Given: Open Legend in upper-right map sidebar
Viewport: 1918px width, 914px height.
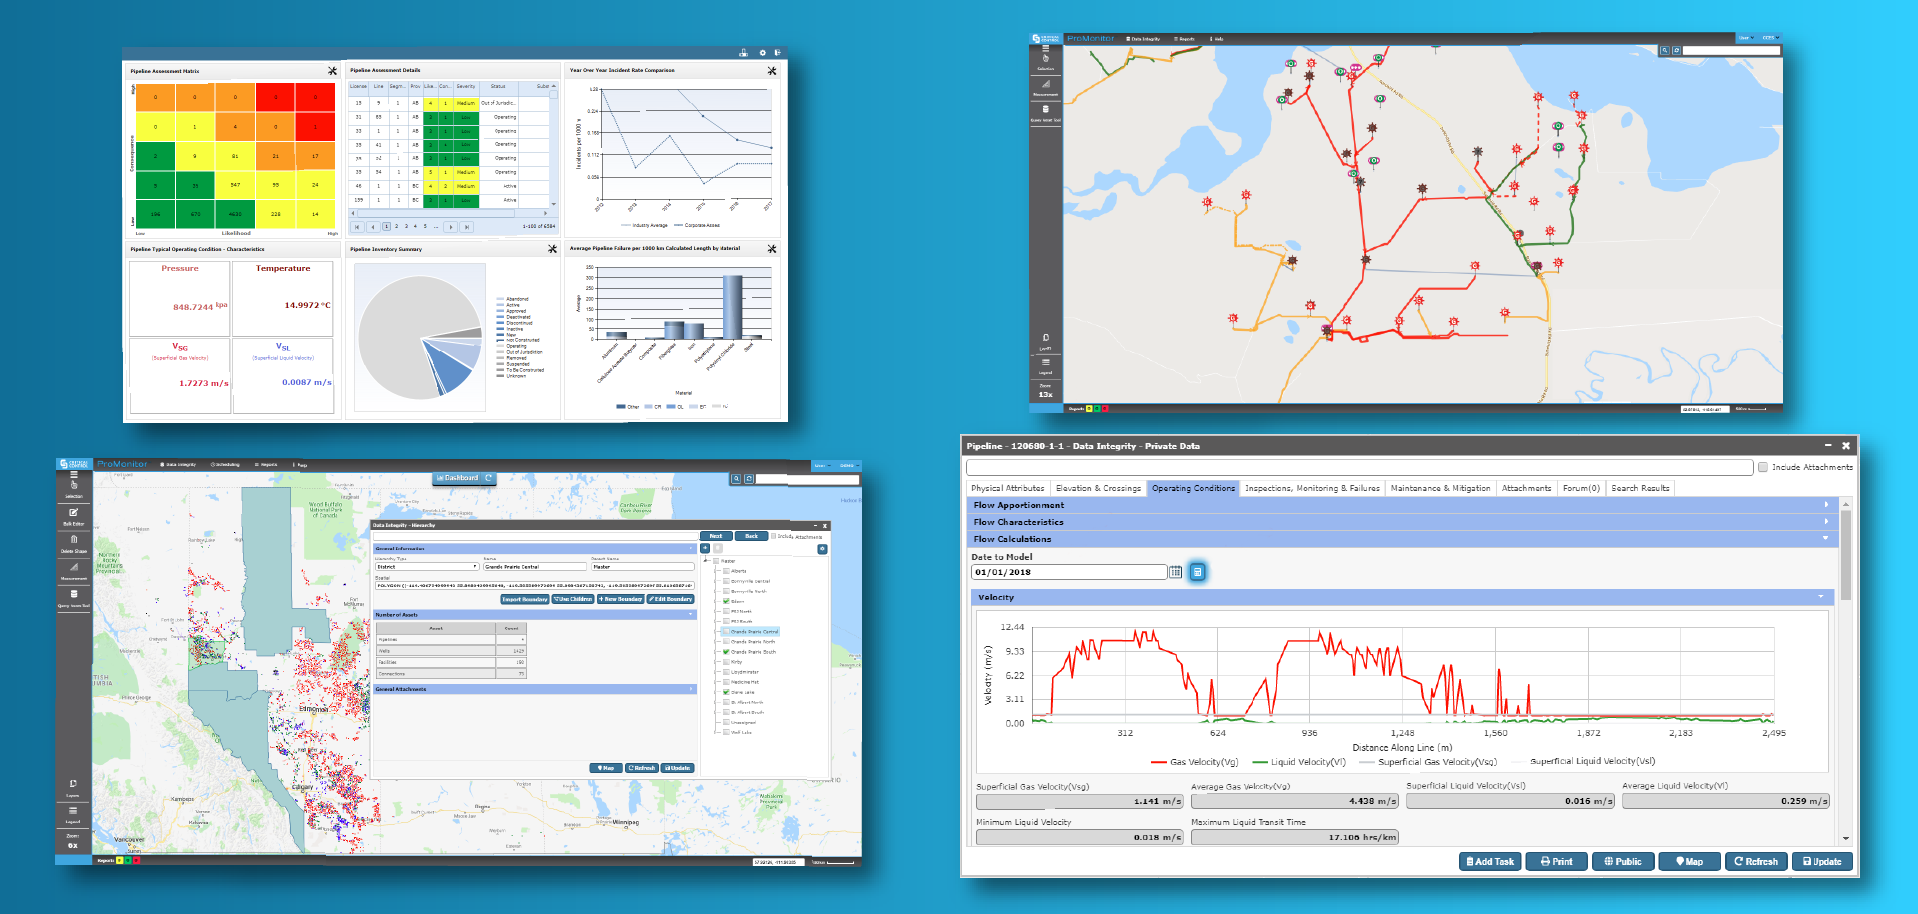Looking at the screenshot, I should pyautogui.click(x=1046, y=365).
